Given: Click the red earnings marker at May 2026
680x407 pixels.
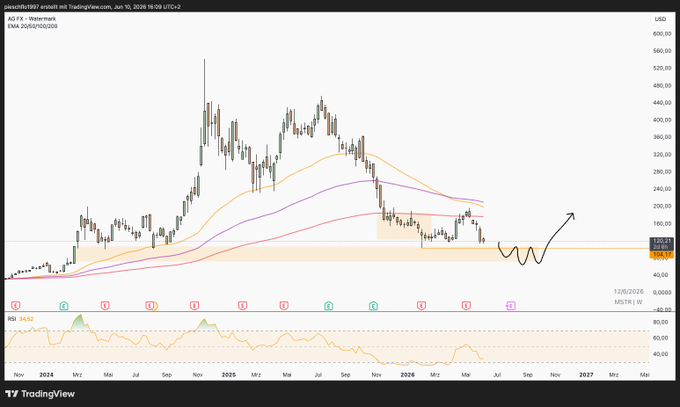Looking at the screenshot, I should click(x=466, y=306).
